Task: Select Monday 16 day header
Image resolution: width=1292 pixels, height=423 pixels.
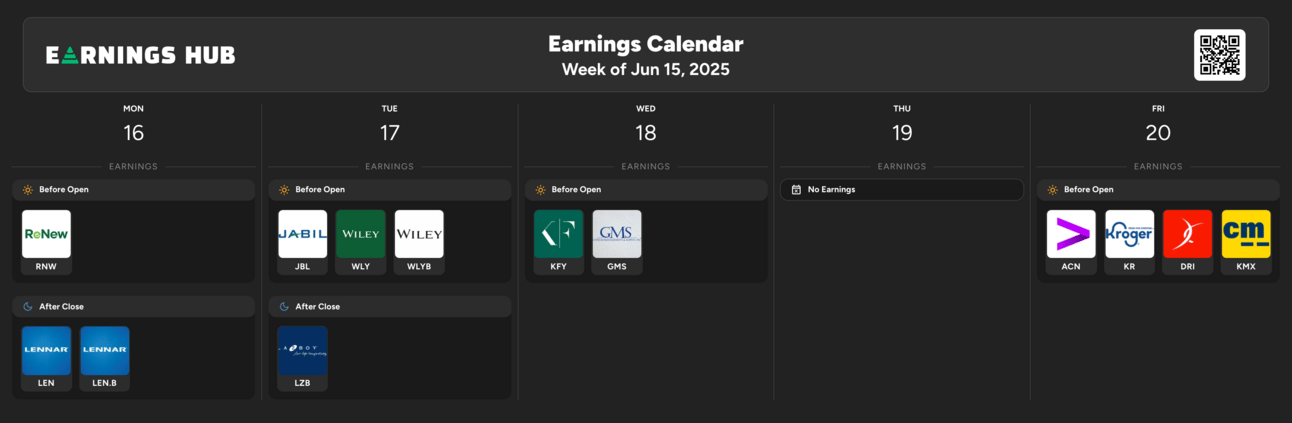Action: pyautogui.click(x=133, y=124)
